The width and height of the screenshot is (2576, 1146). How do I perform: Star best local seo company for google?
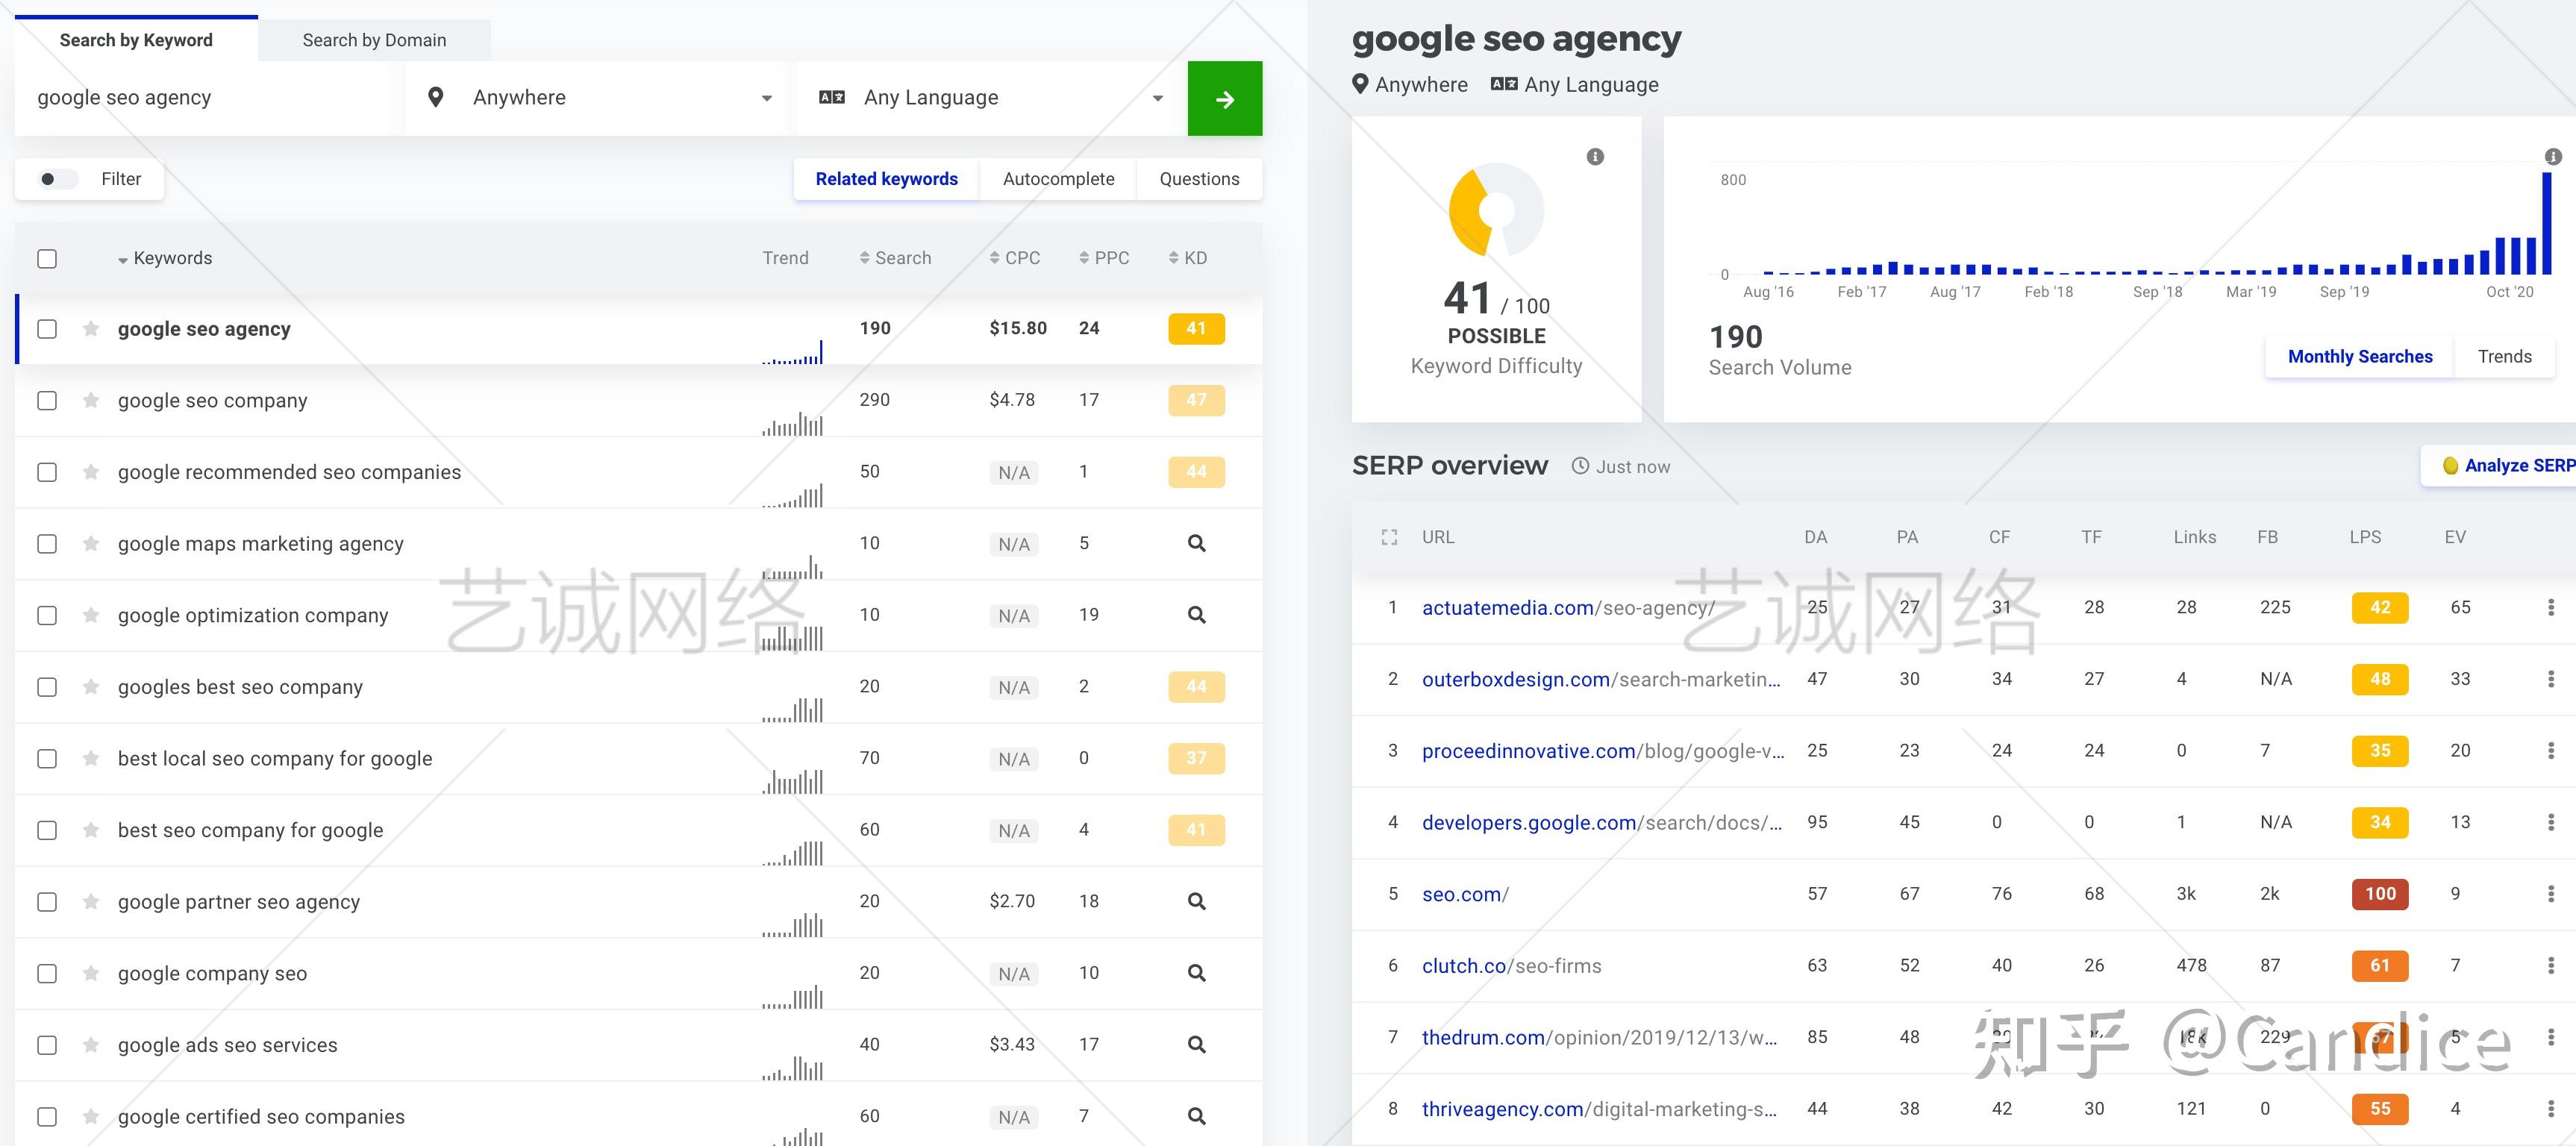click(91, 759)
